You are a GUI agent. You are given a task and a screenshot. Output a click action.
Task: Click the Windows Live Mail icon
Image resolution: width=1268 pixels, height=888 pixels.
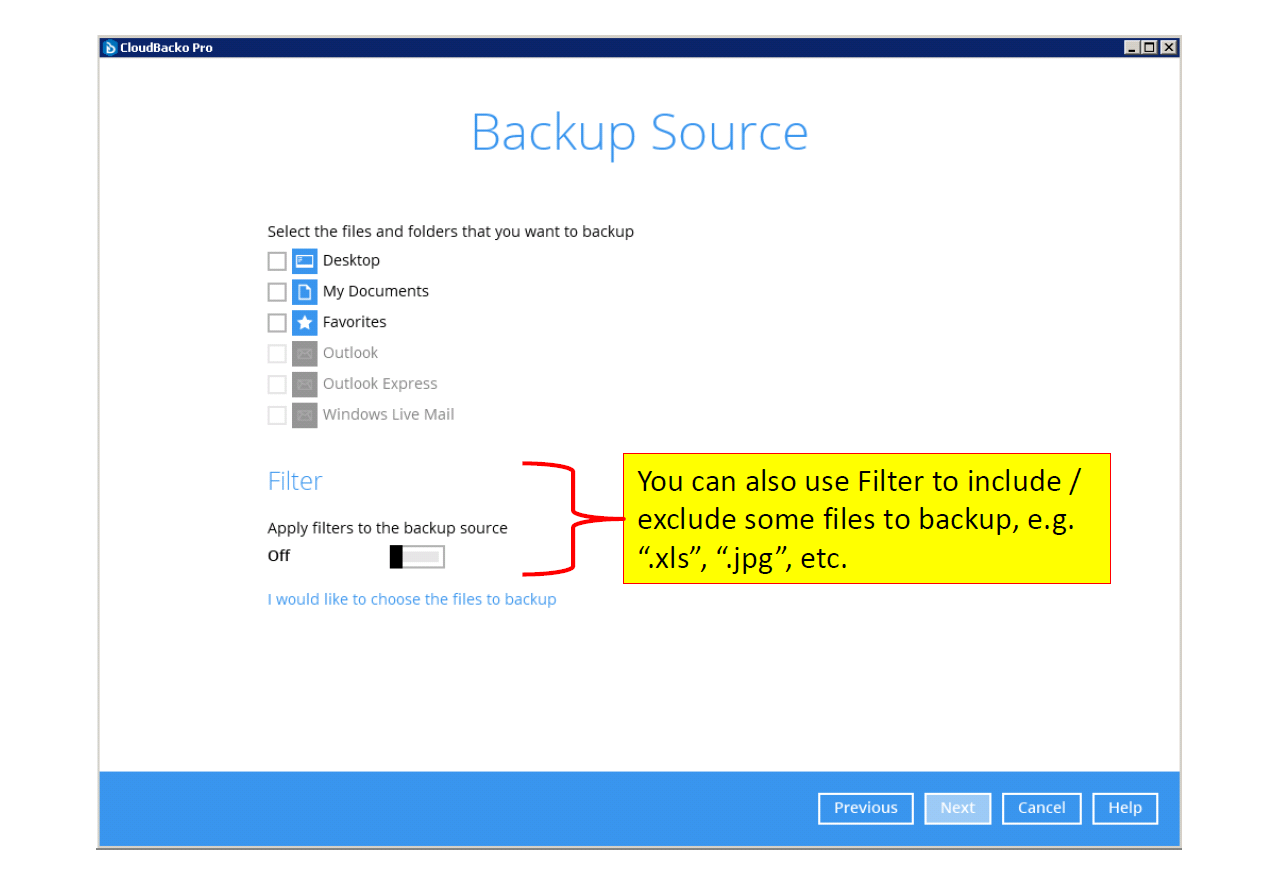click(x=303, y=415)
